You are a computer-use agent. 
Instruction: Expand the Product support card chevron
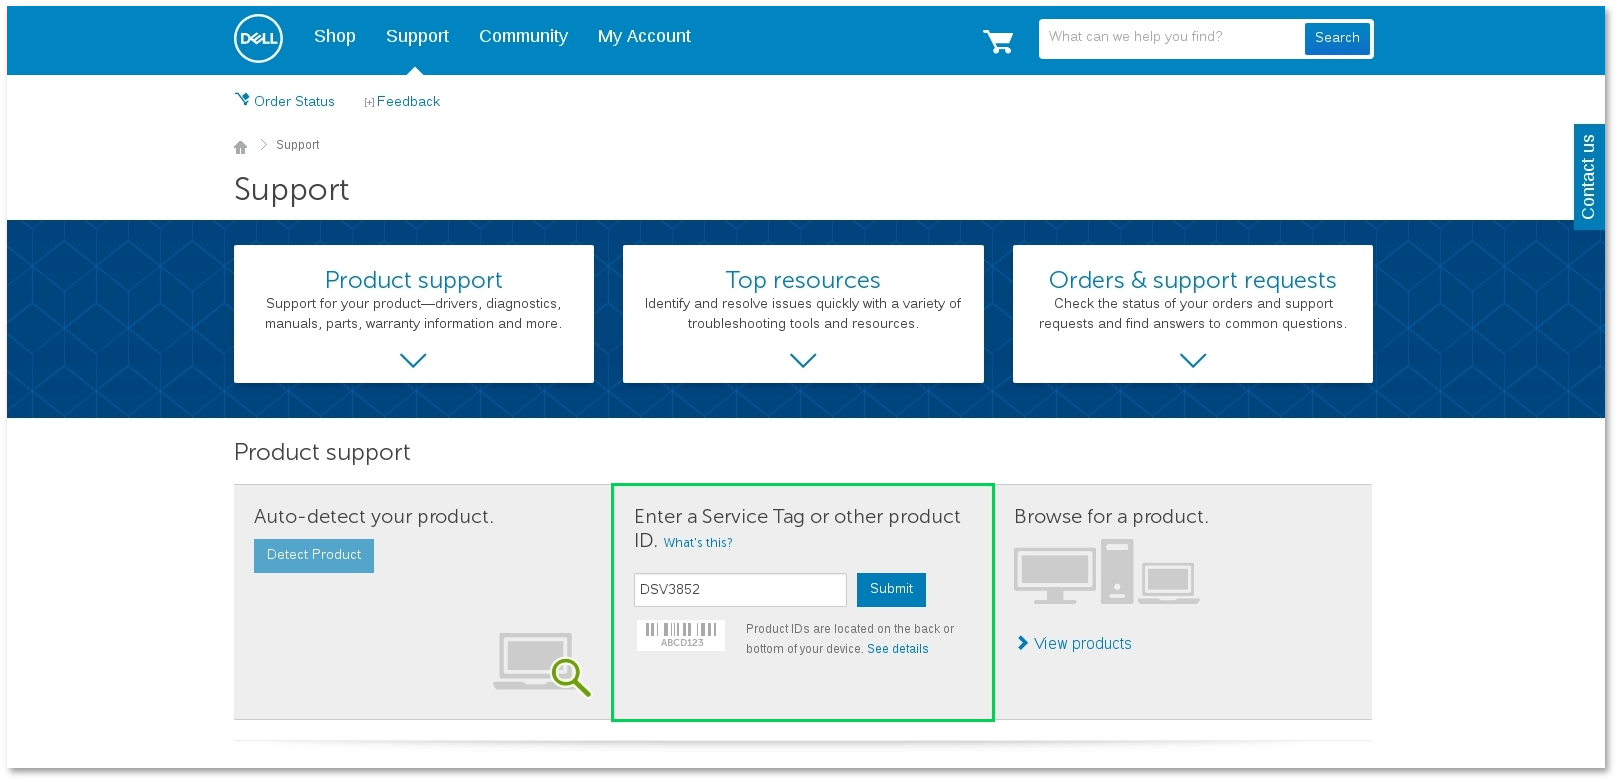[x=413, y=360]
